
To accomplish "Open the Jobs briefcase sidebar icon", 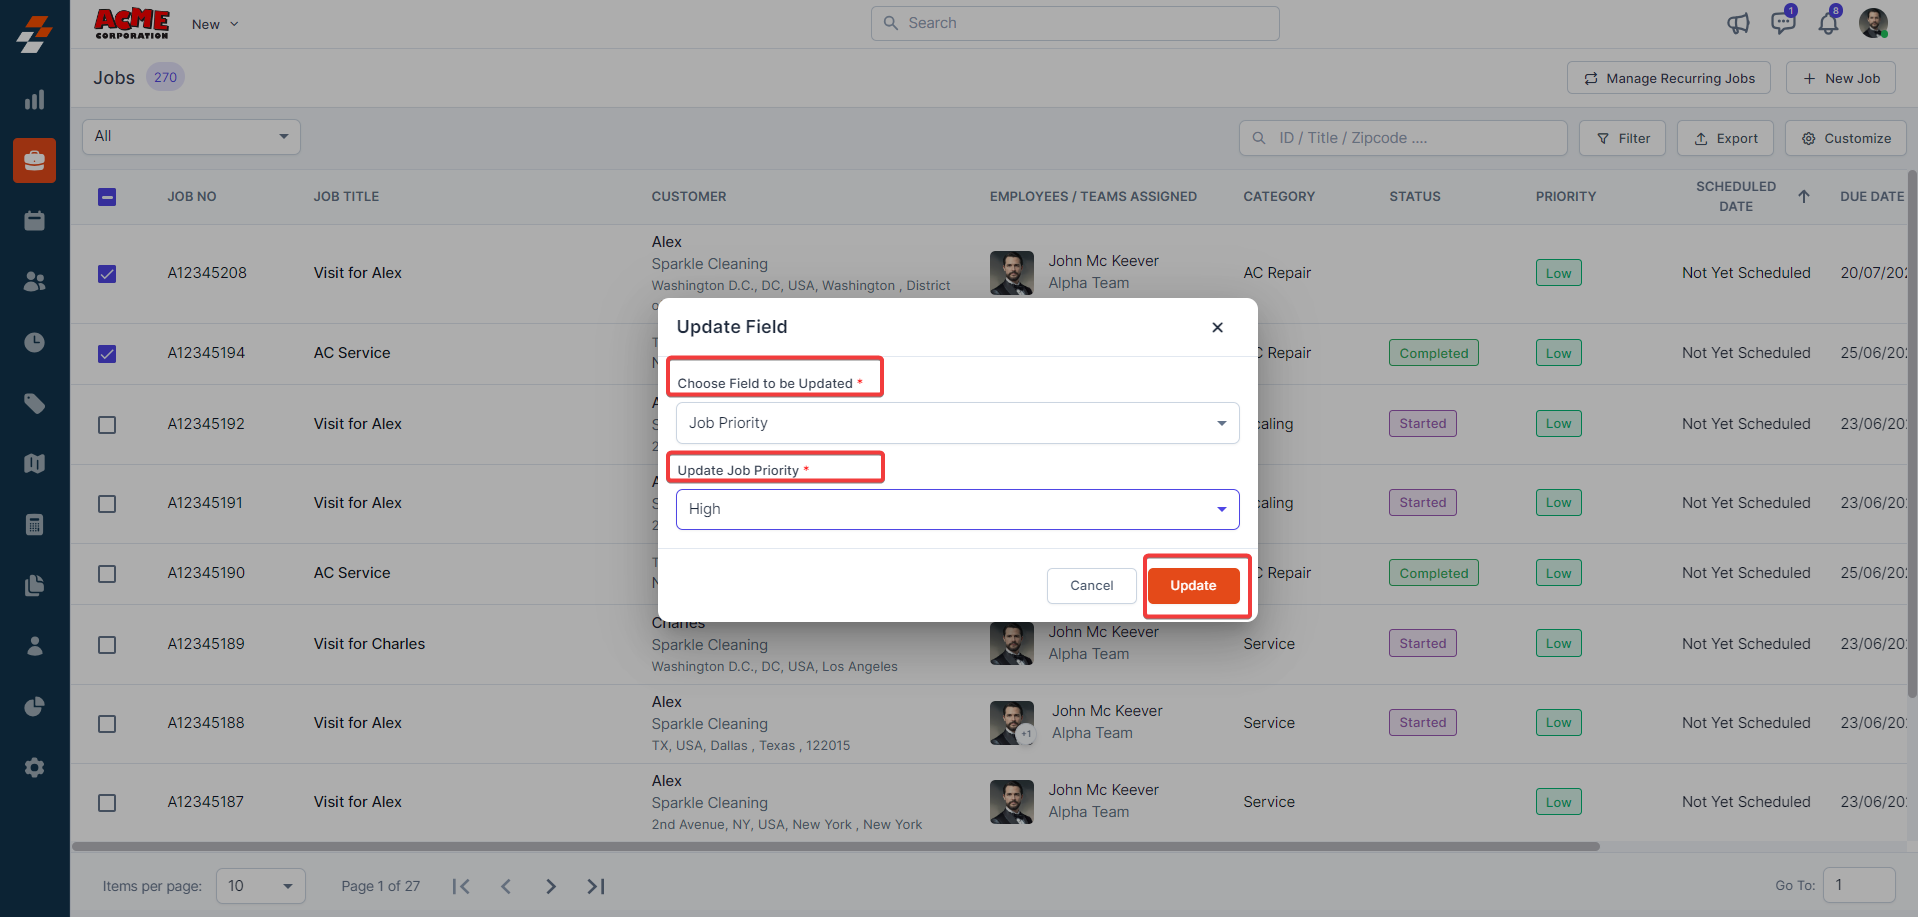I will coord(34,160).
